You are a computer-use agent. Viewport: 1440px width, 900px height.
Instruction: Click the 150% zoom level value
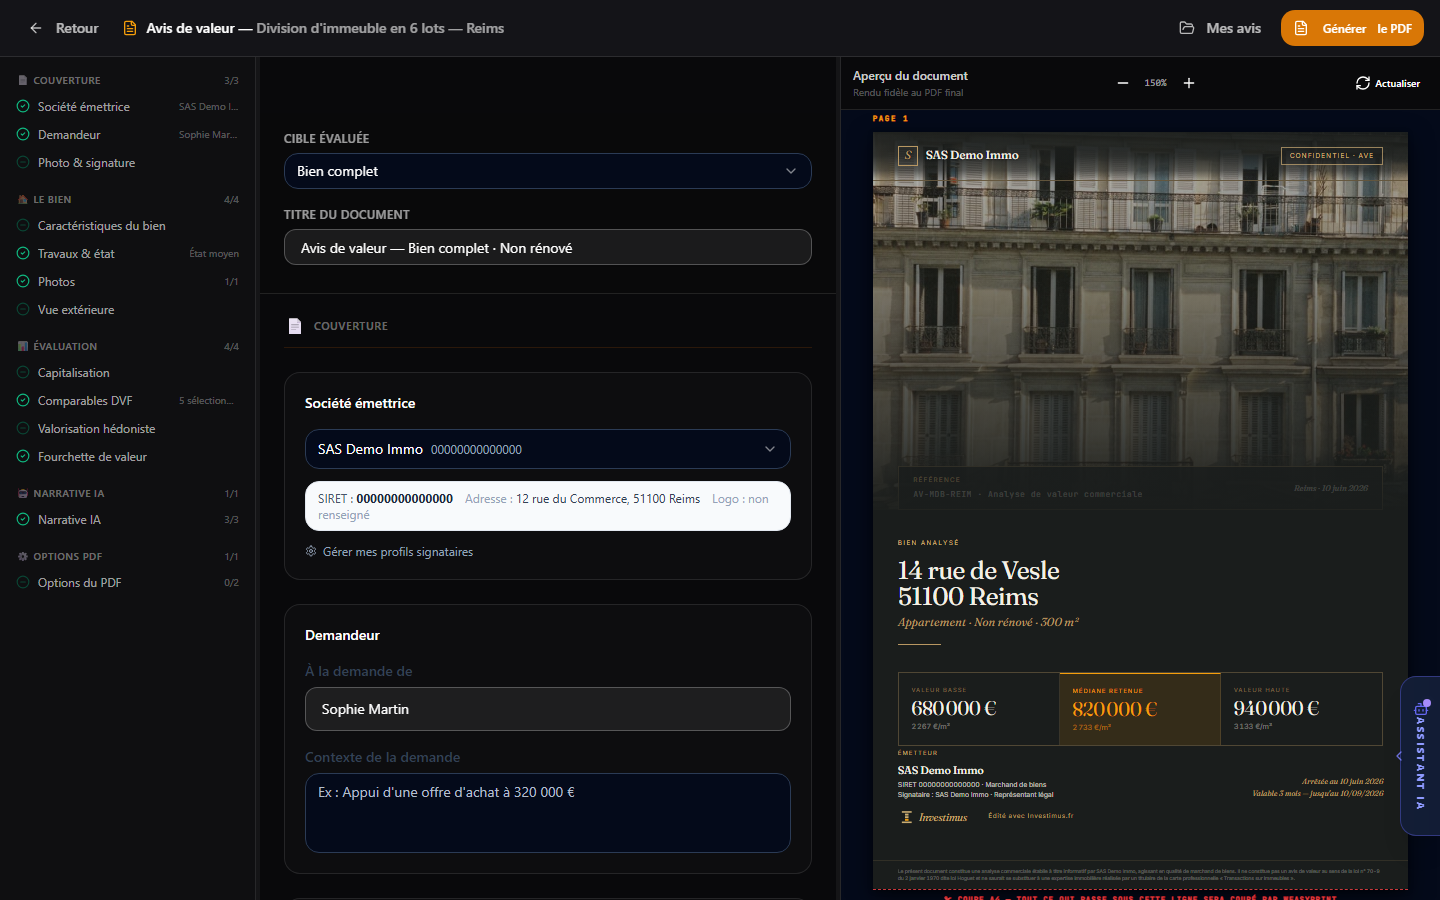[1156, 83]
